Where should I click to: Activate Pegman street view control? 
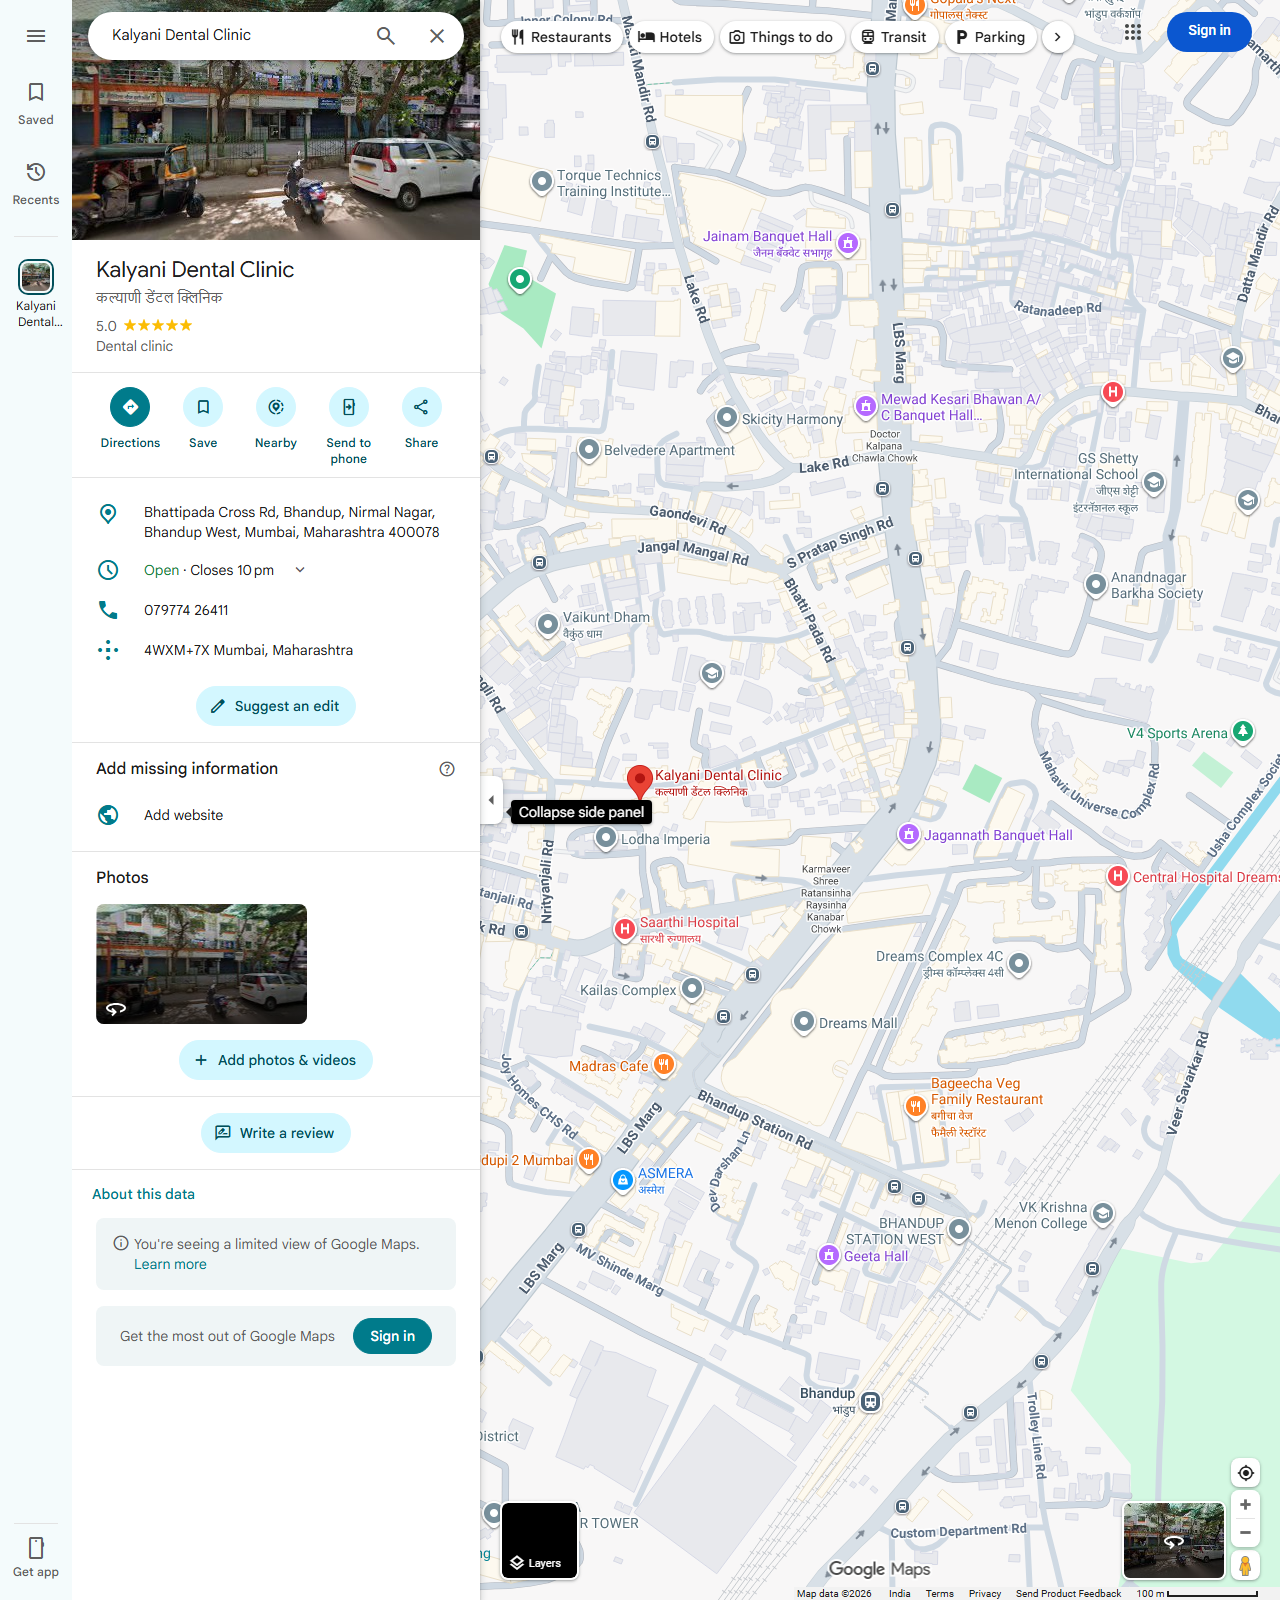[1245, 1565]
